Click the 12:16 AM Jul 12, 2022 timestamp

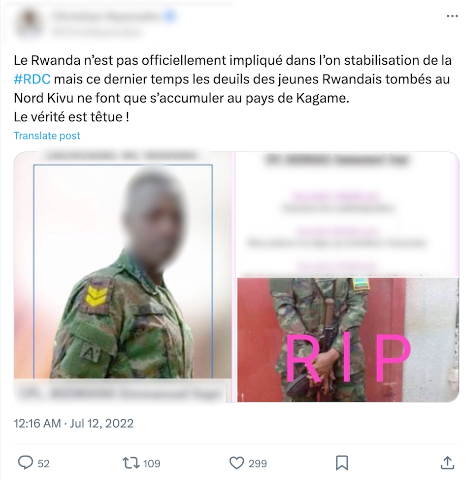coord(74,423)
